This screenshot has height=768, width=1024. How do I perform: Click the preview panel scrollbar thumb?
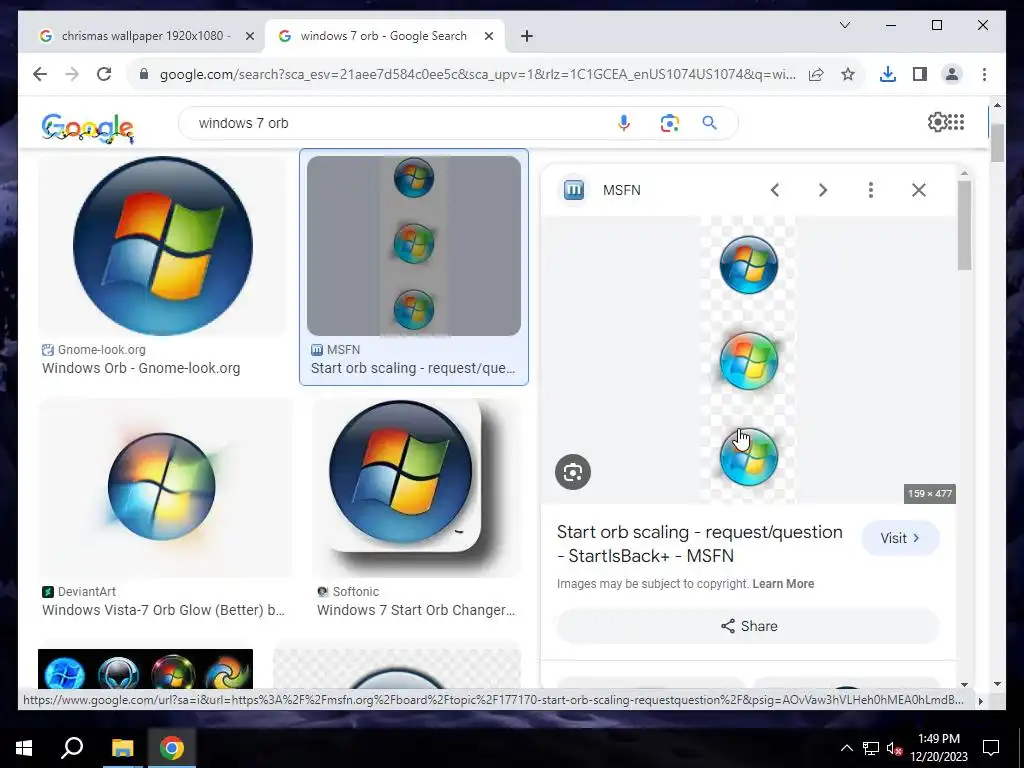(965, 225)
